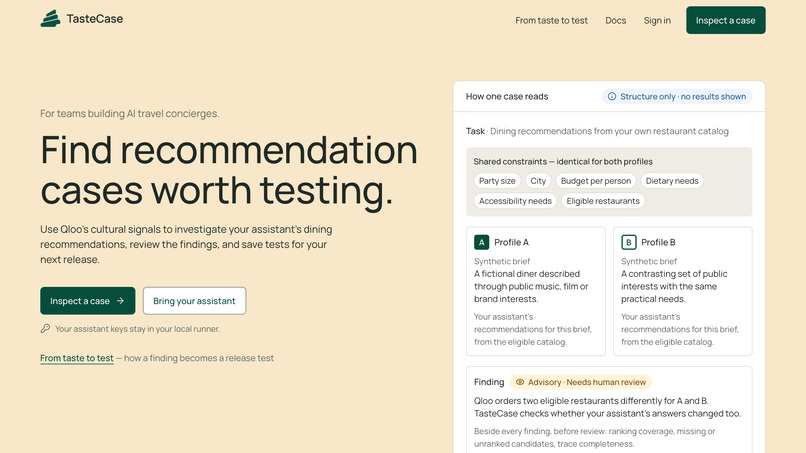
Task: Click the info icon in Structure only badge
Action: 612,96
